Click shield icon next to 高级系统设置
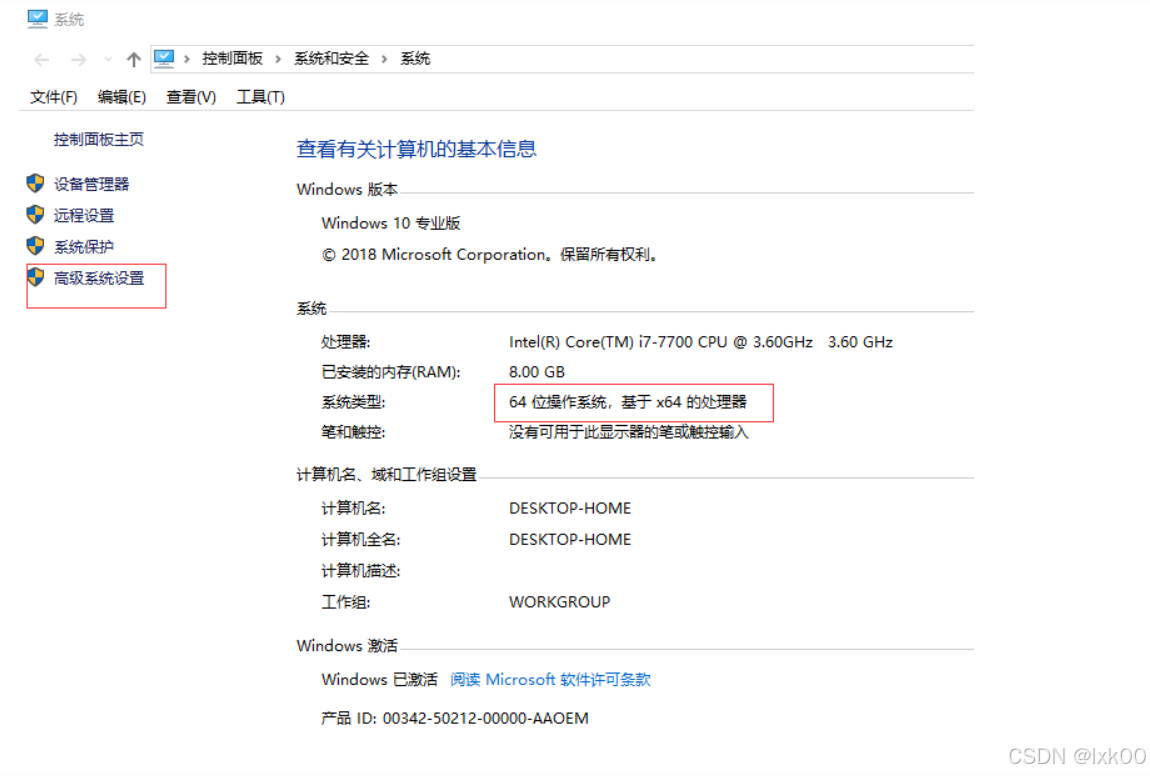The image size is (1150, 776). coord(35,277)
